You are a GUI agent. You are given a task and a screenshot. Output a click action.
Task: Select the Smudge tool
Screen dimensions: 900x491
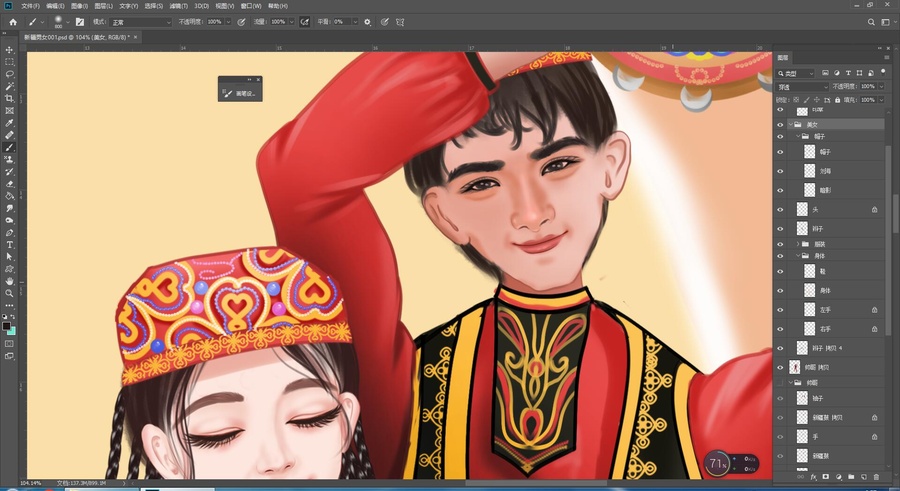[9, 208]
